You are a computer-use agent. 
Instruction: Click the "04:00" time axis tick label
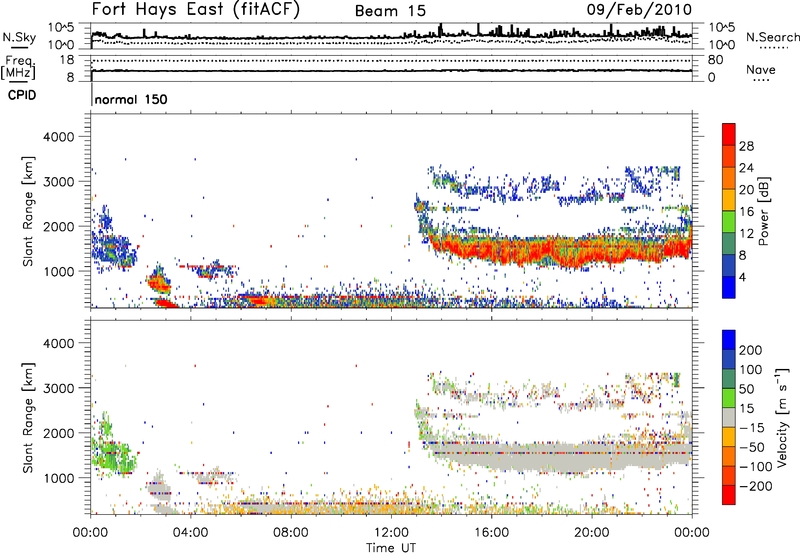[191, 533]
